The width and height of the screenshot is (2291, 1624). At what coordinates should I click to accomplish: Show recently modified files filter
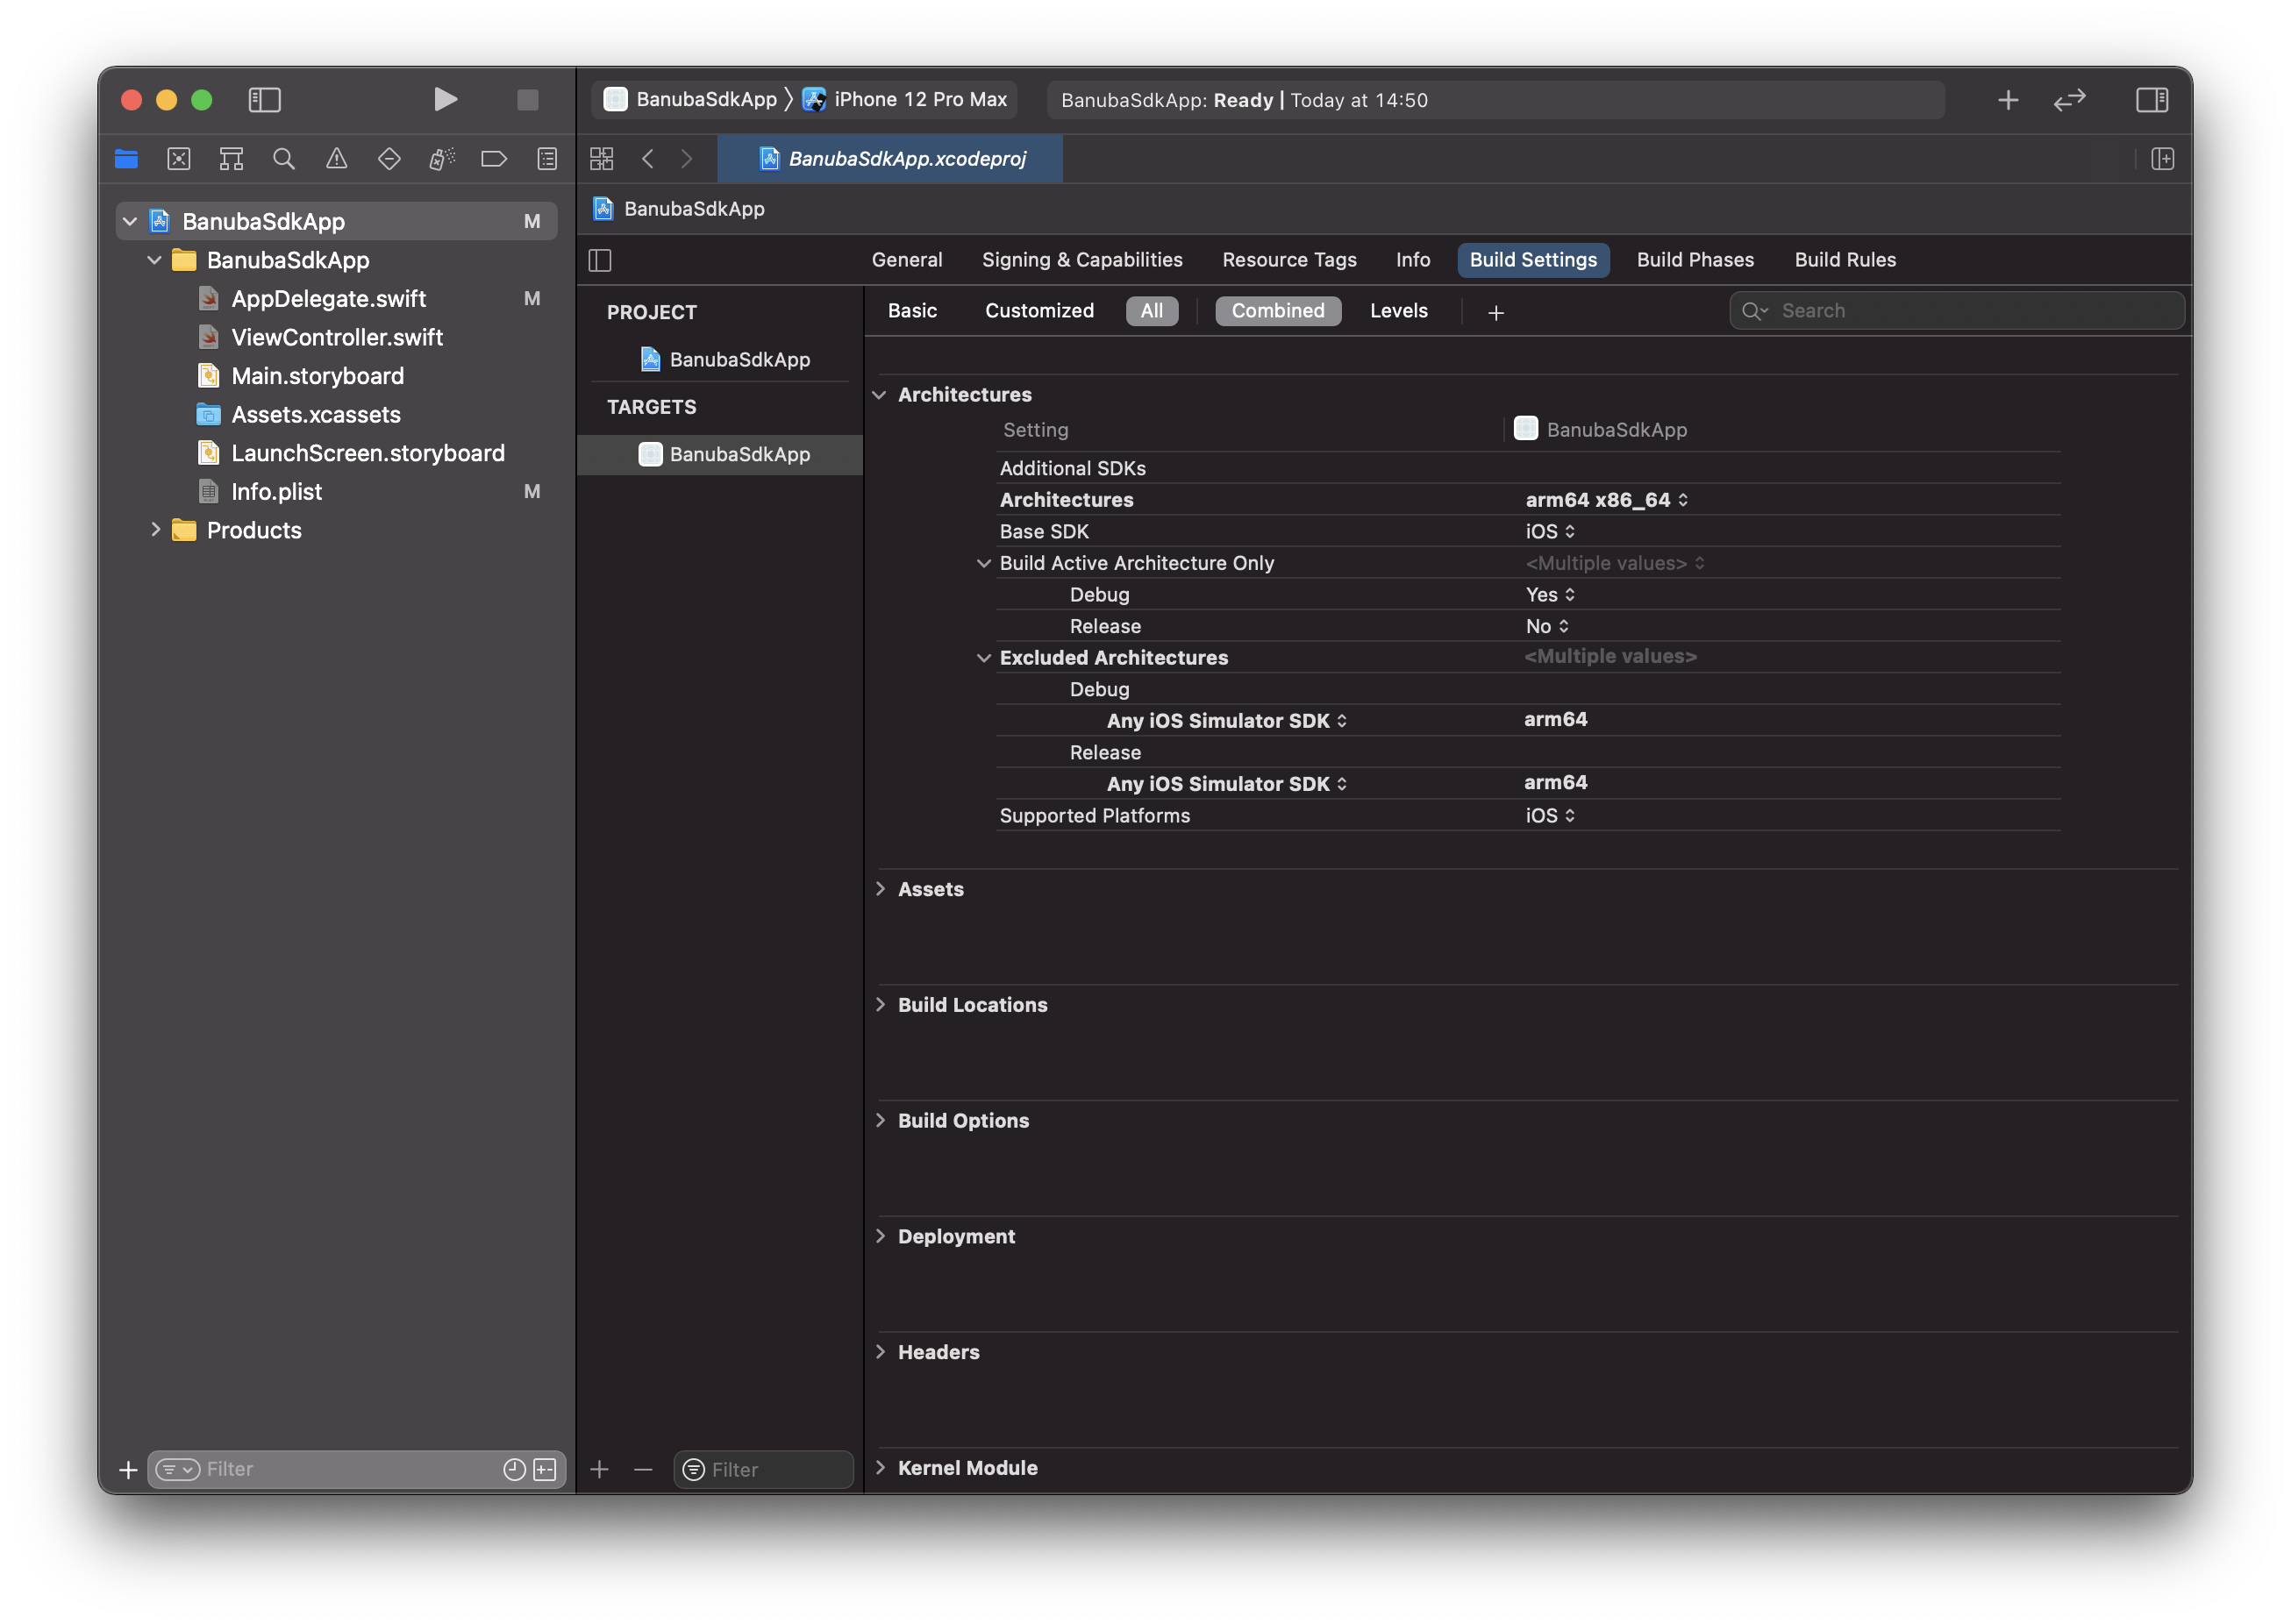click(x=514, y=1469)
